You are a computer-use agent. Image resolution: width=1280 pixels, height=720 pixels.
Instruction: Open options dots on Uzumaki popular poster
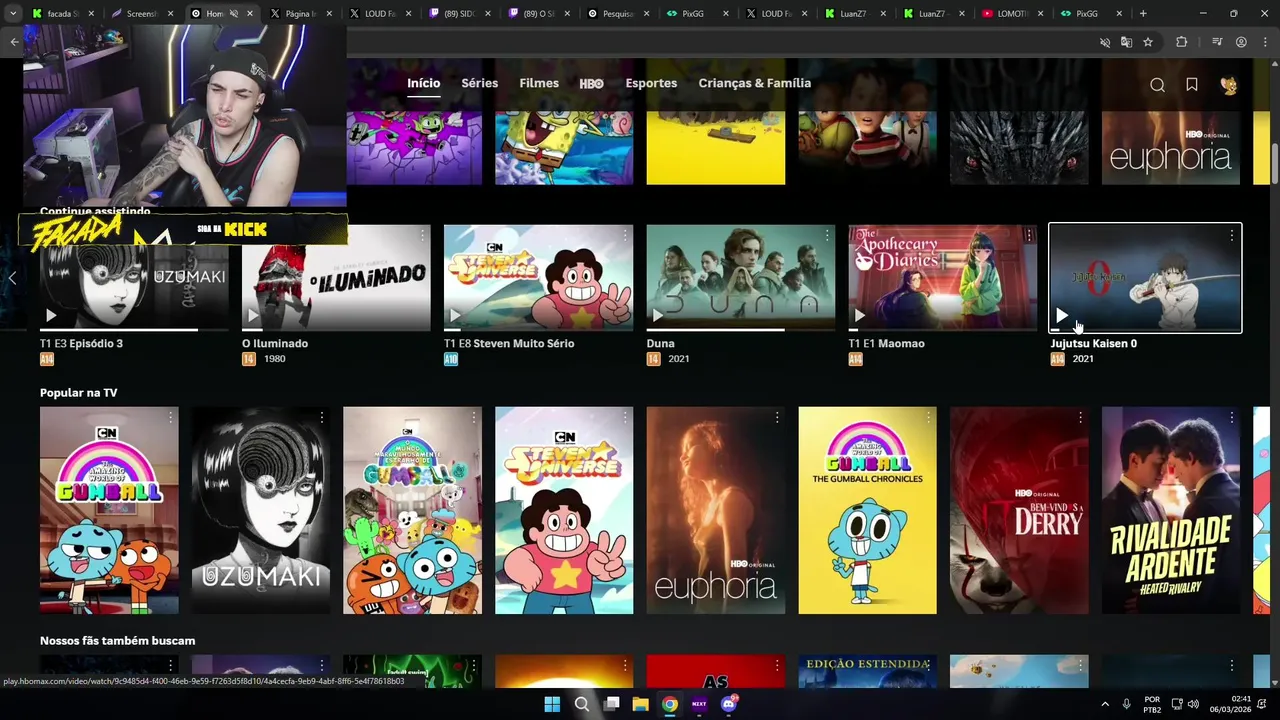[322, 417]
